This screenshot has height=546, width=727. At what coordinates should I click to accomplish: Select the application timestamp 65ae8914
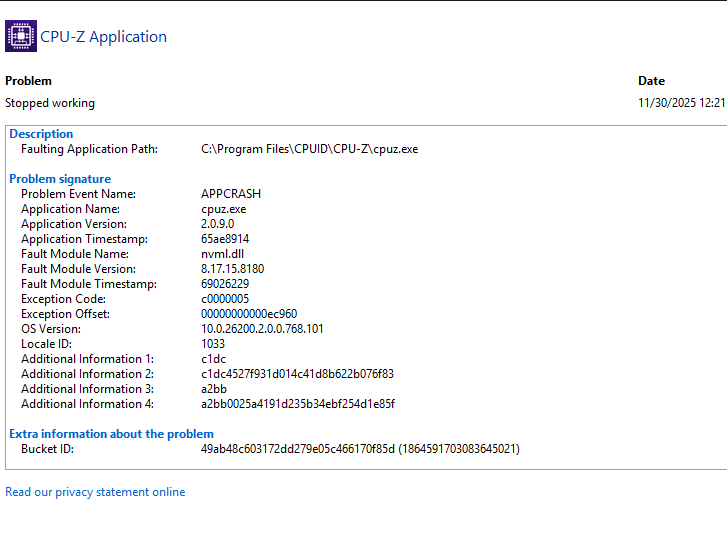[225, 239]
